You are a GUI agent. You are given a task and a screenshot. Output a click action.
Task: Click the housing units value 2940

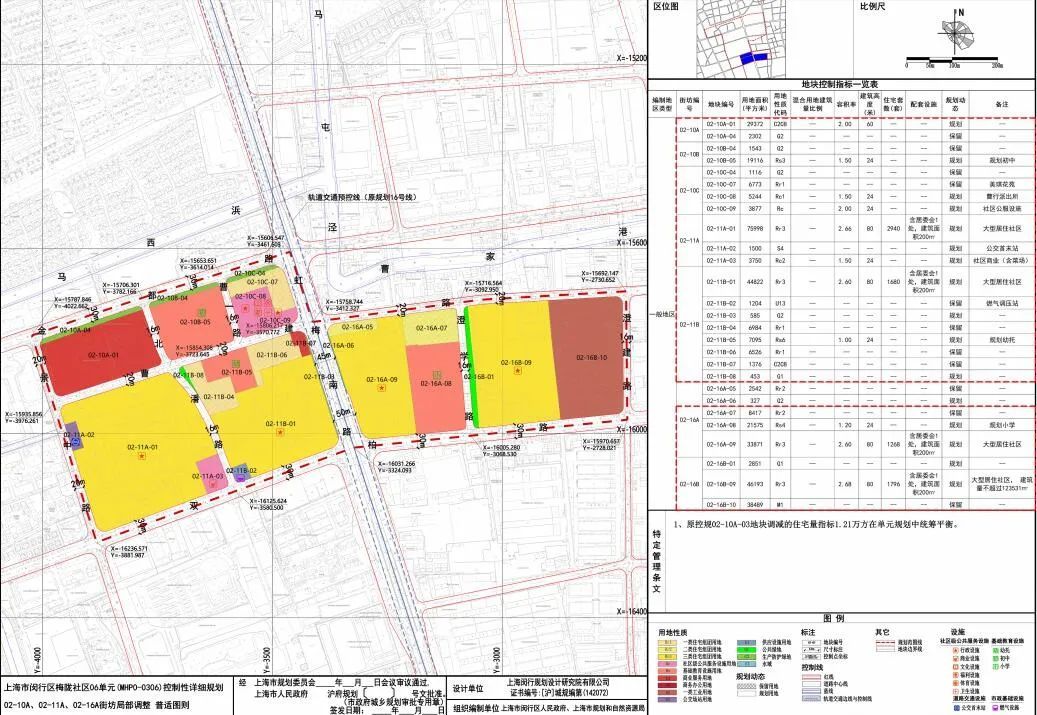tap(894, 229)
